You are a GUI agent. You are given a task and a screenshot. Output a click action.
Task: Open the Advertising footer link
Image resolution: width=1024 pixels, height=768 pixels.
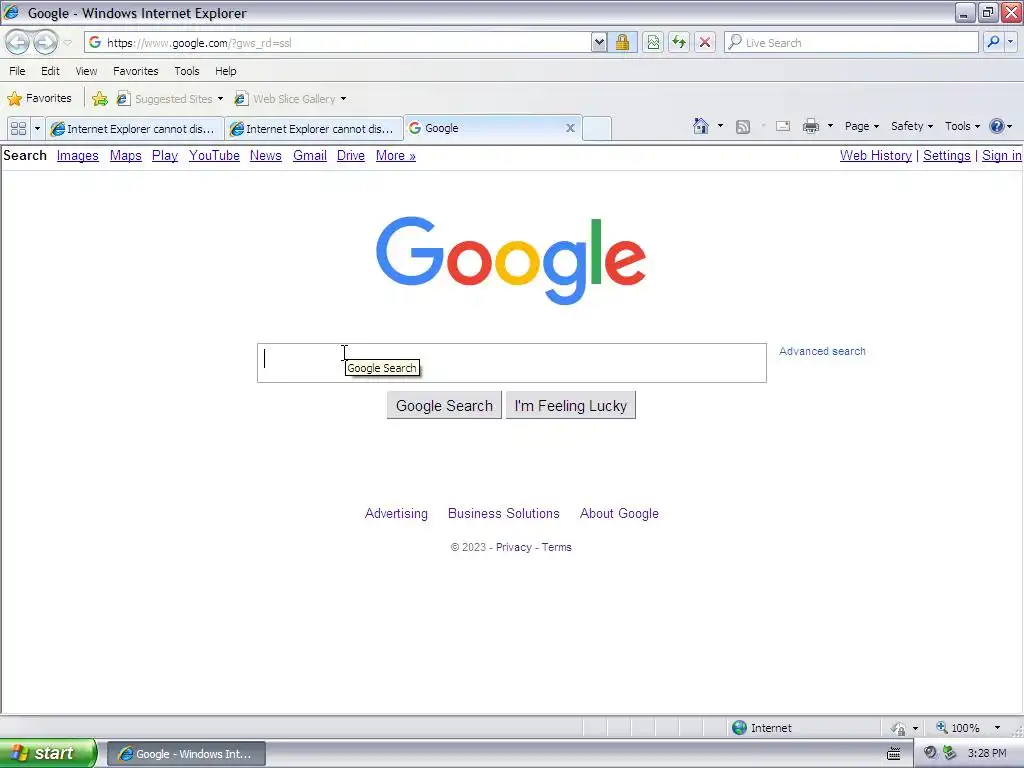396,513
